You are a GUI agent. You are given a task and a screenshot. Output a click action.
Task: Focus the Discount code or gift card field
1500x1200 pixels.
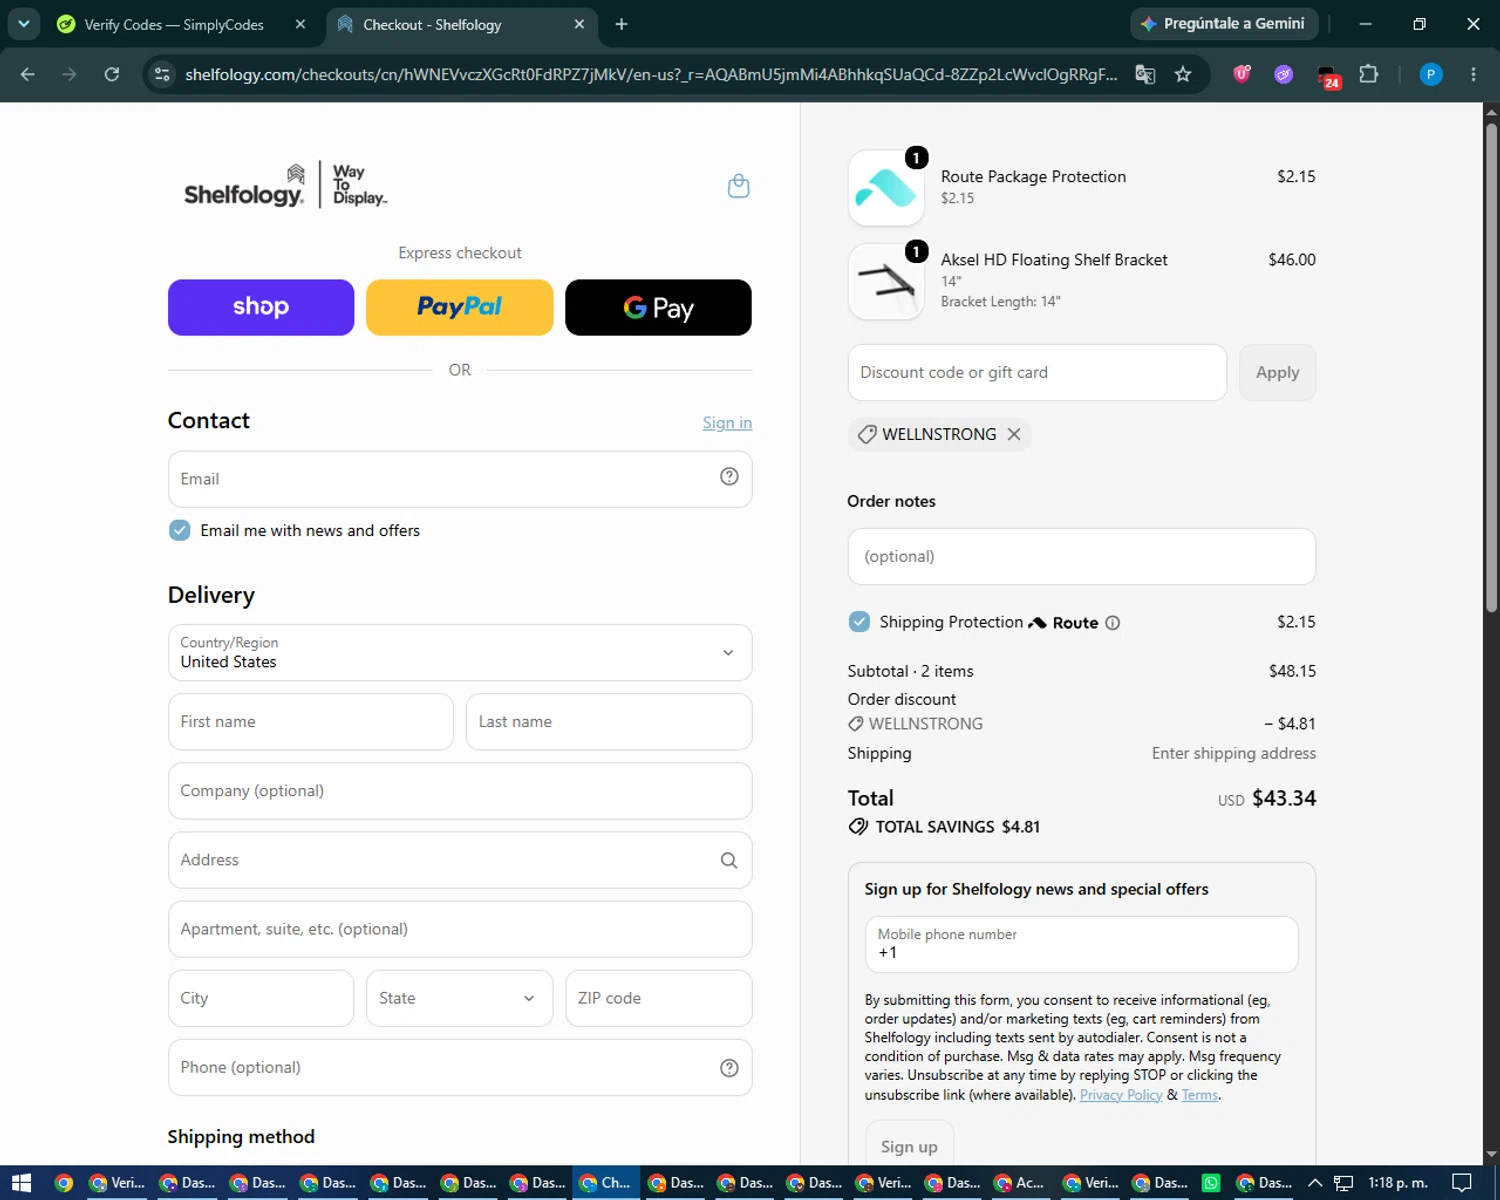tap(1037, 372)
